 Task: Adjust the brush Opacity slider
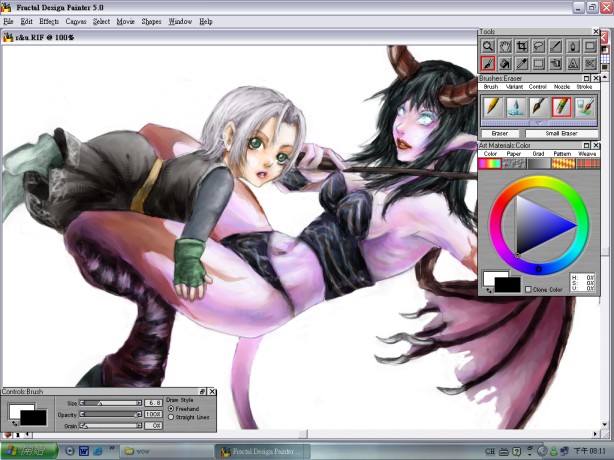110,414
